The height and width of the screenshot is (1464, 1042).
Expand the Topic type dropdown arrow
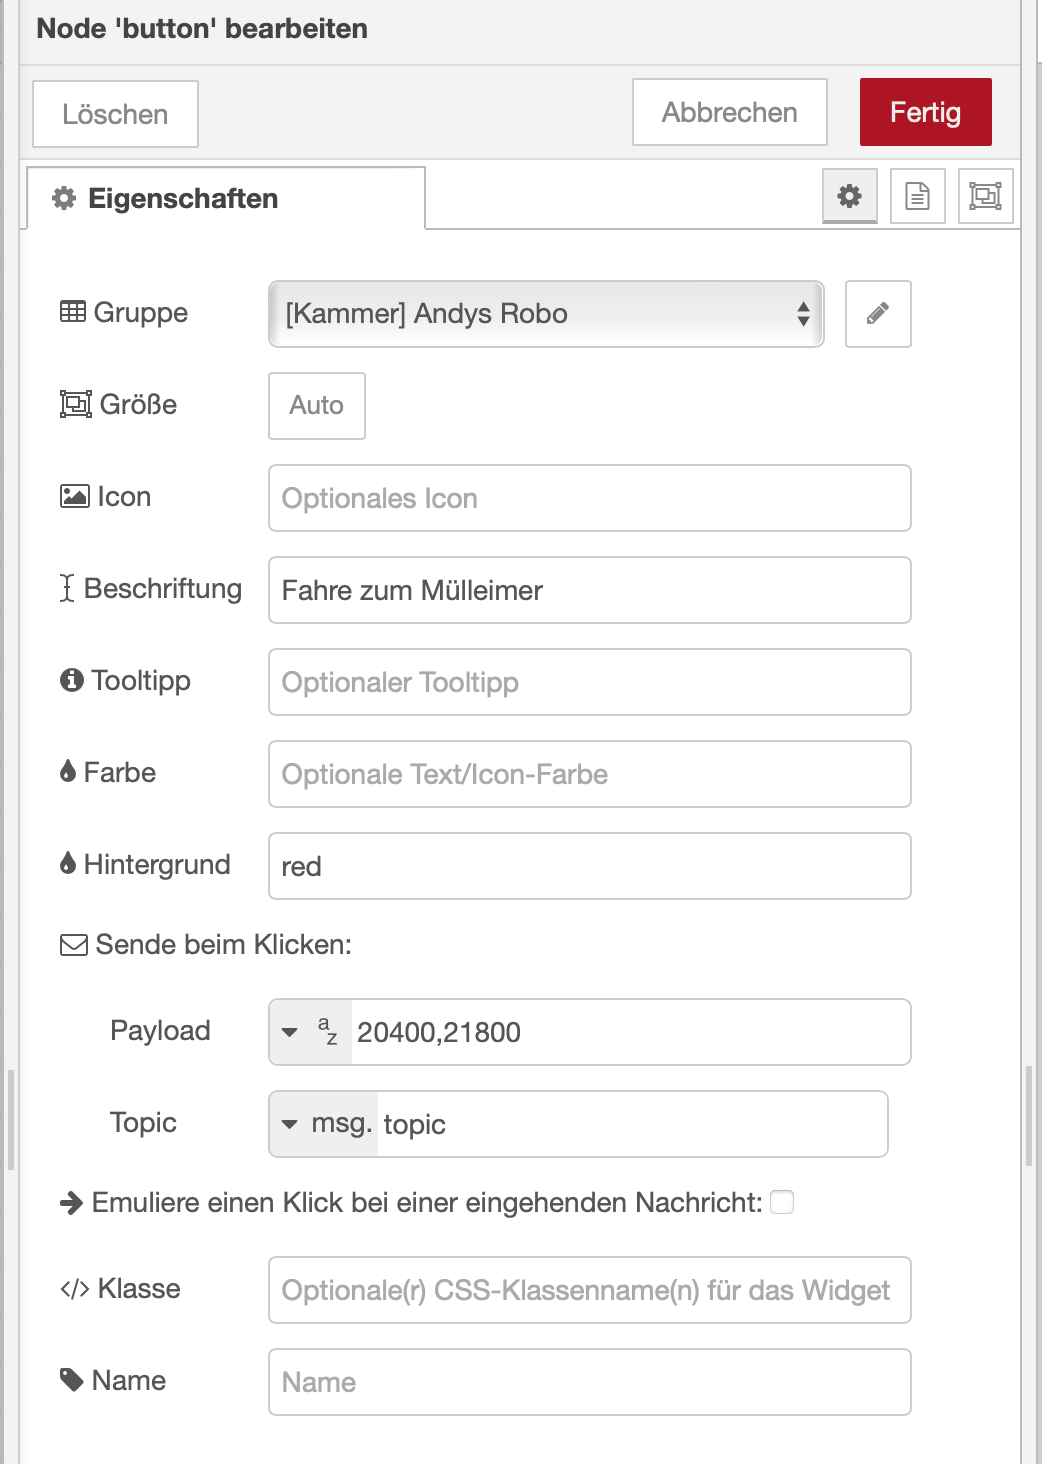click(x=290, y=1124)
